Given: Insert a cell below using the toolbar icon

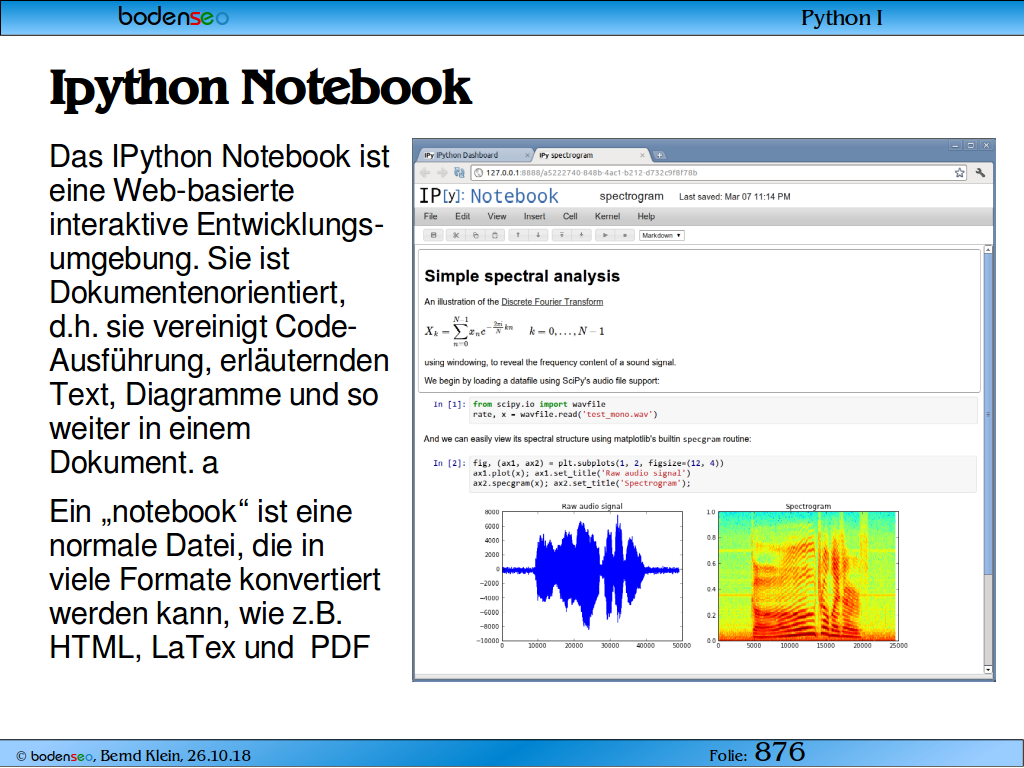Looking at the screenshot, I should click(581, 235).
